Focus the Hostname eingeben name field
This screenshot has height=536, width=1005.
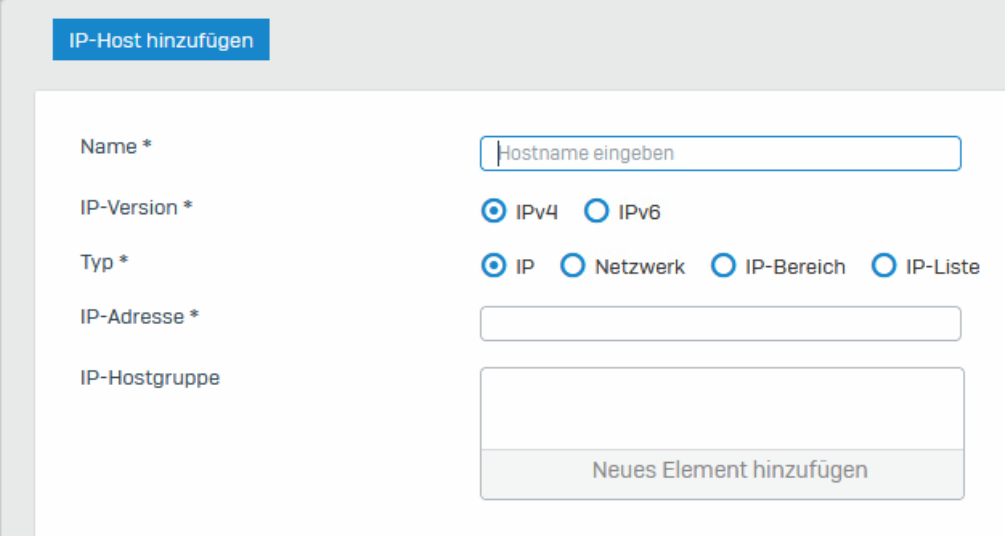coord(720,153)
